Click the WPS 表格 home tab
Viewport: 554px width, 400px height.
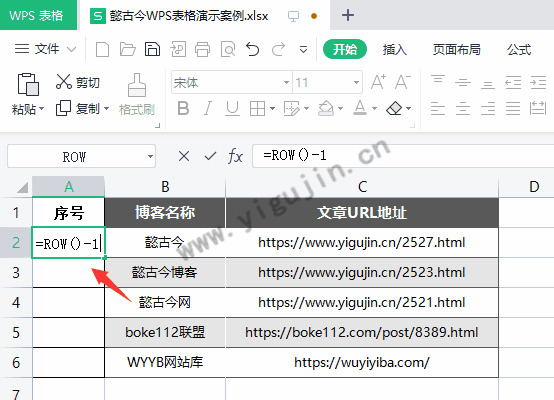pos(38,15)
